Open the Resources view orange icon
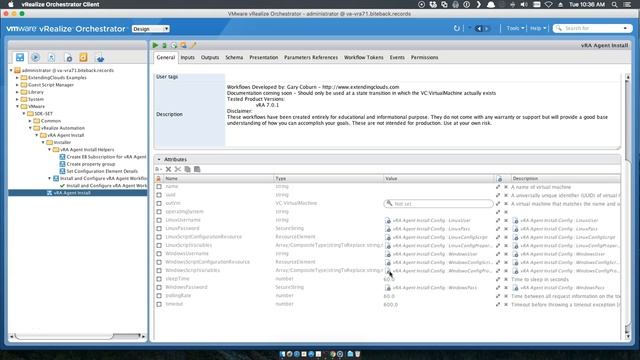Screen dimensions: 640x360 pos(83,58)
